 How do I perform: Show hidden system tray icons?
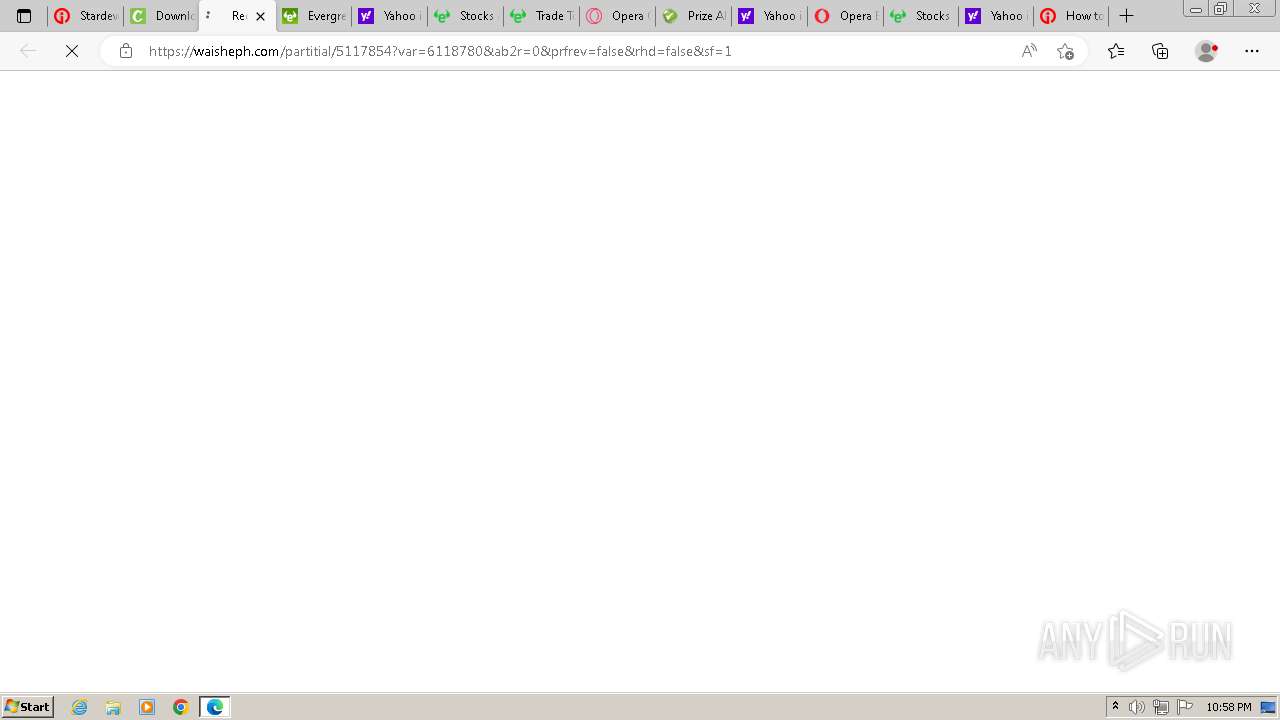pyautogui.click(x=1115, y=707)
